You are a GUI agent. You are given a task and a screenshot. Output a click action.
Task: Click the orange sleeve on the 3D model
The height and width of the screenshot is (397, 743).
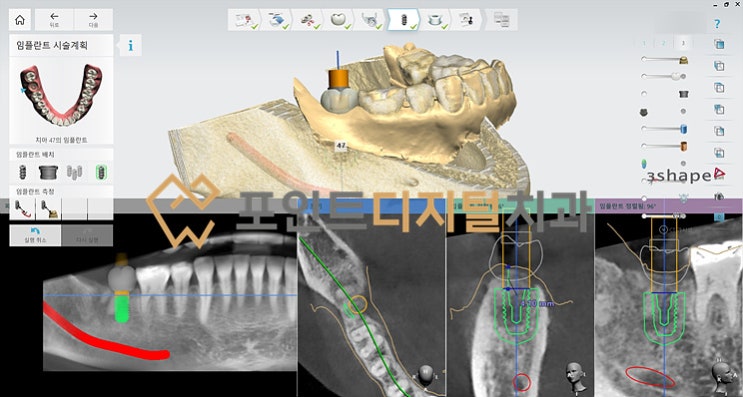click(338, 79)
